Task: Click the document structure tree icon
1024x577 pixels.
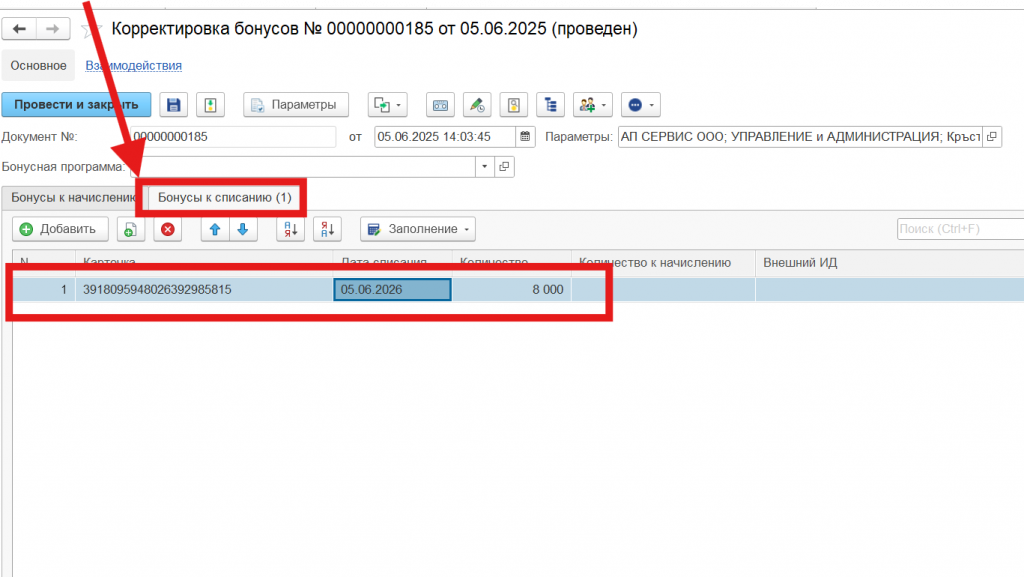Action: point(550,105)
